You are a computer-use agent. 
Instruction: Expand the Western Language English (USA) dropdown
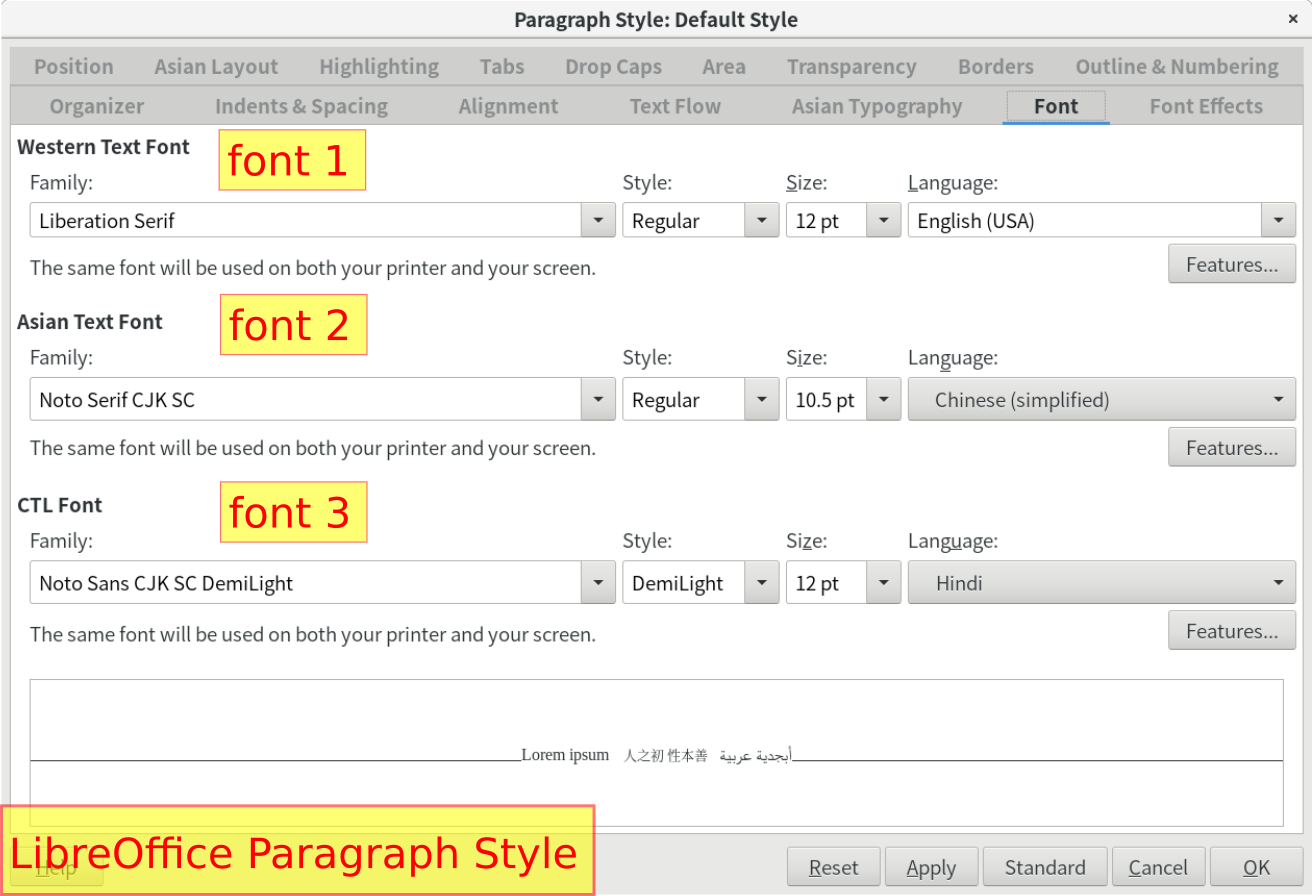click(1278, 220)
